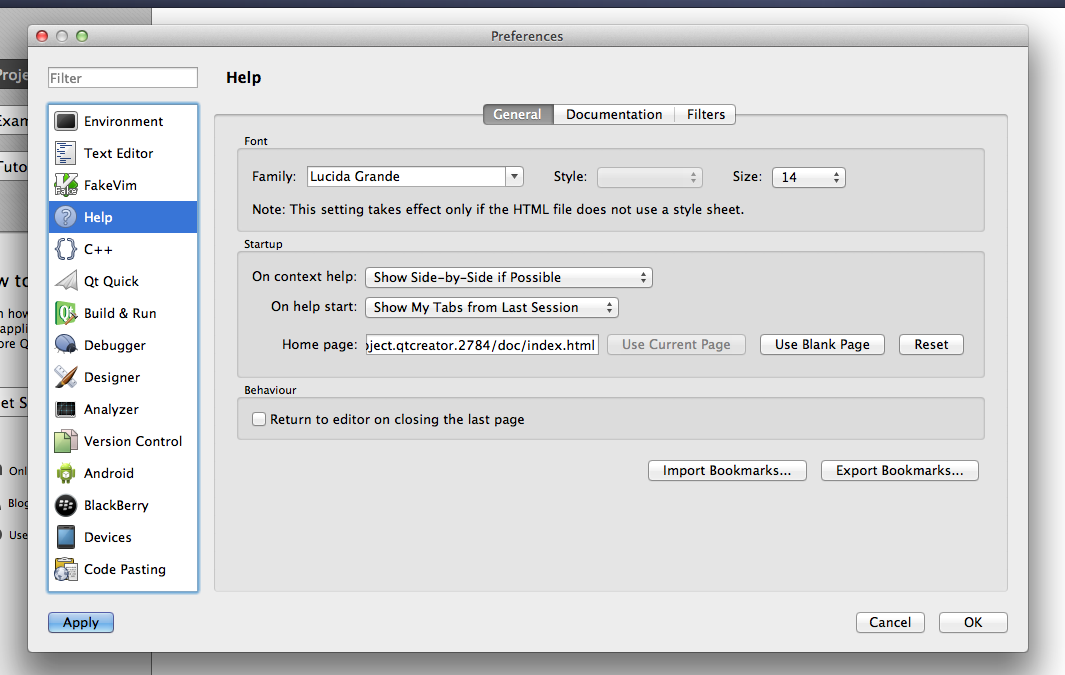Open the On context help dropdown
Image resolution: width=1065 pixels, height=675 pixels.
point(508,277)
